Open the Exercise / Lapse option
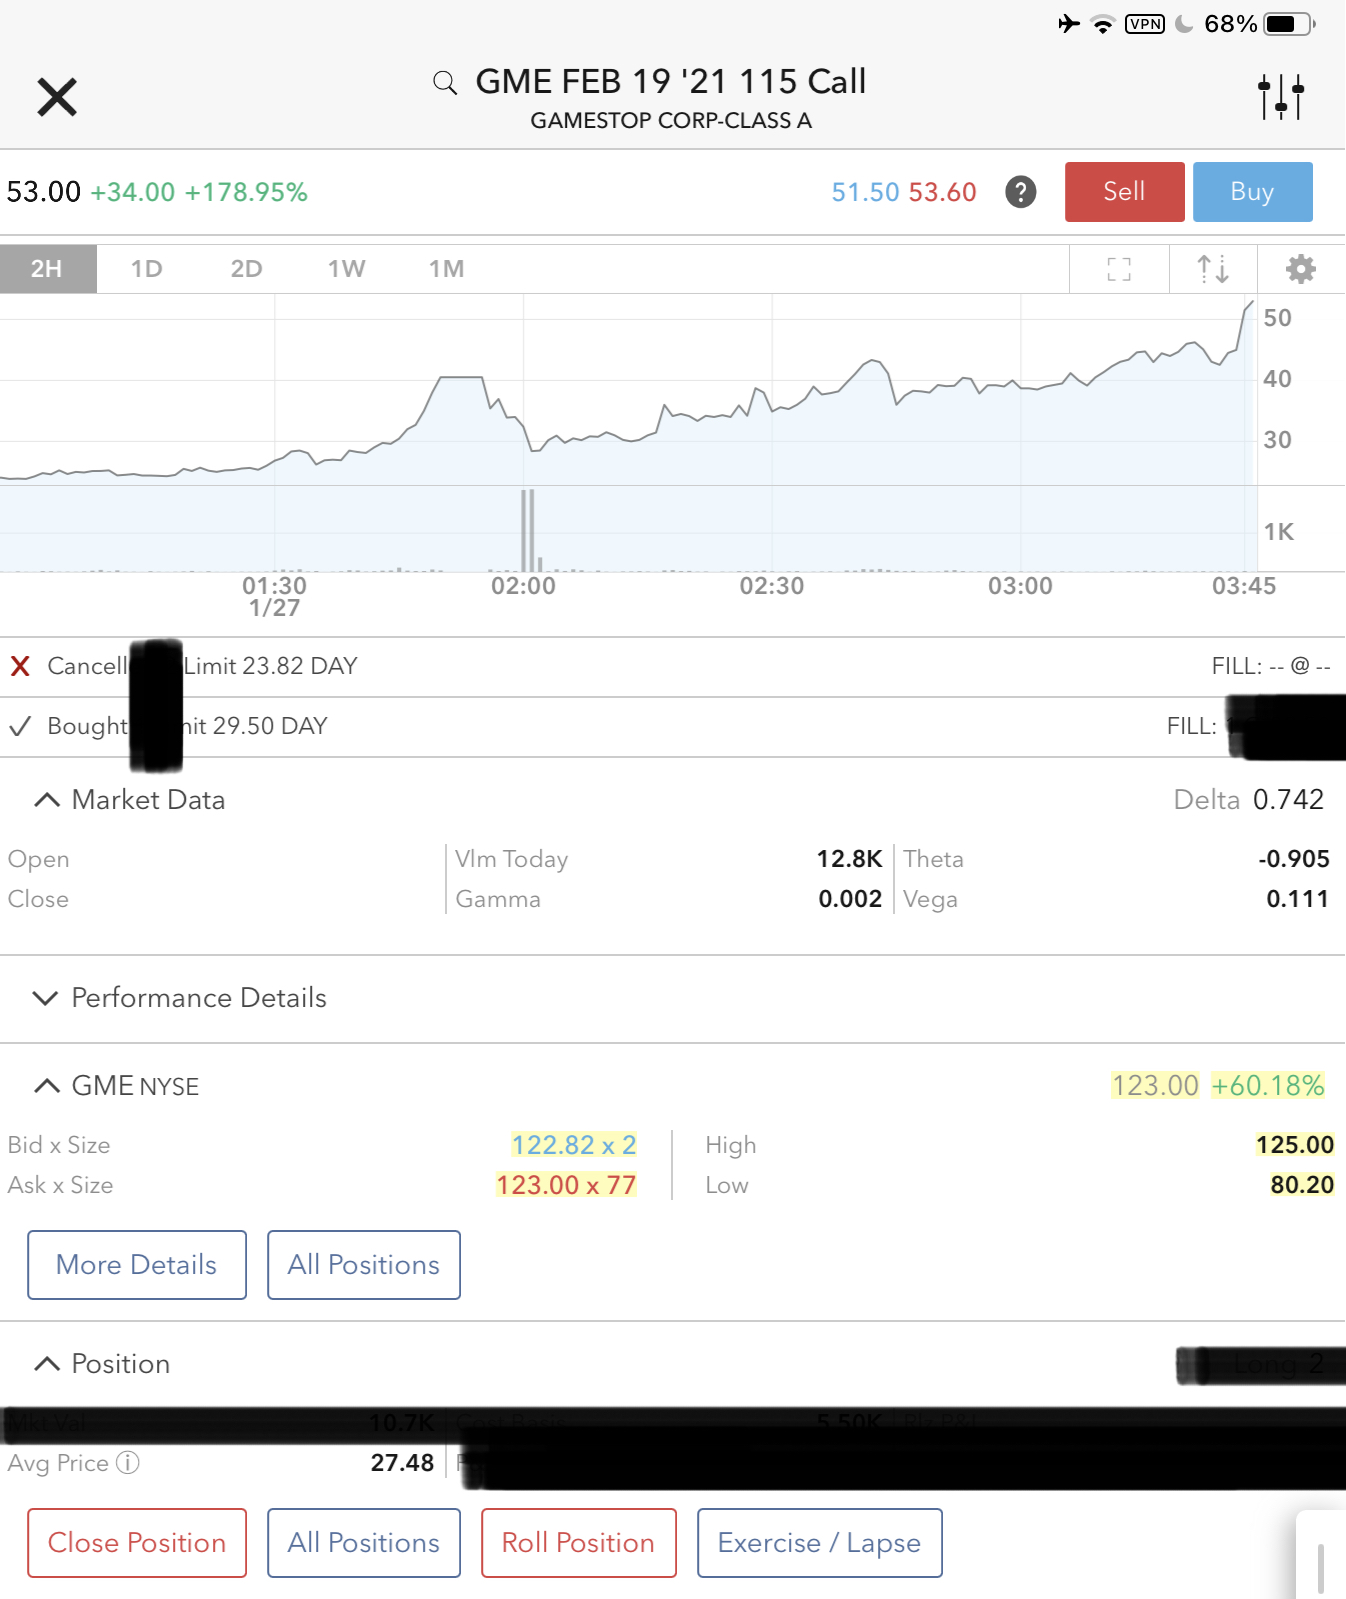1346x1599 pixels. (819, 1543)
